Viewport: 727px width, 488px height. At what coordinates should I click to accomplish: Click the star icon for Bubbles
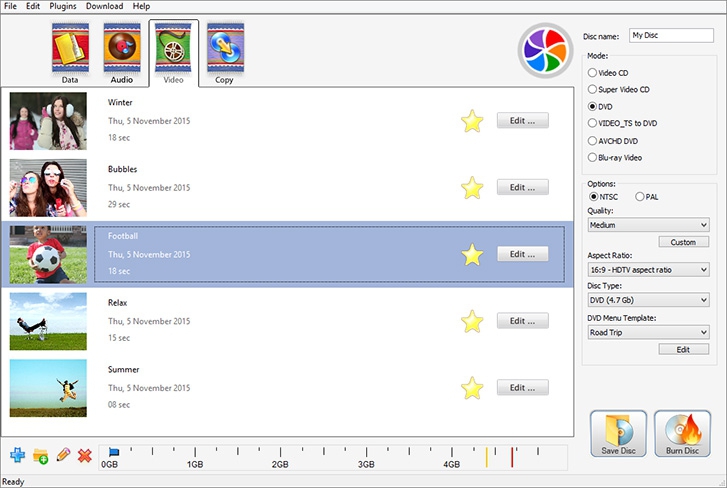[x=472, y=188]
